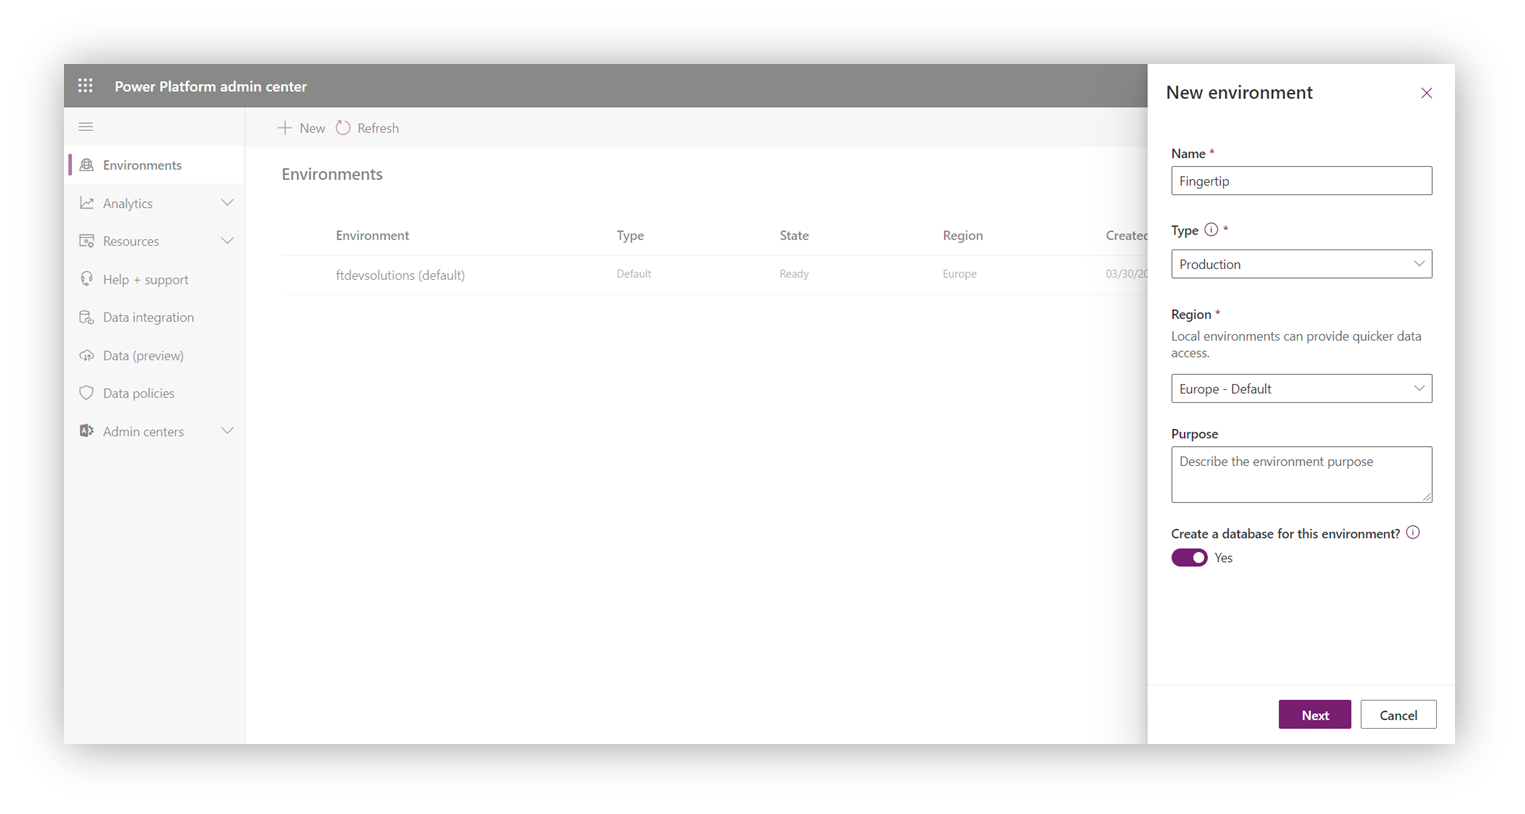This screenshot has width=1525, height=814.
Task: Open the ftdevsolutions (default) environment
Action: point(400,275)
